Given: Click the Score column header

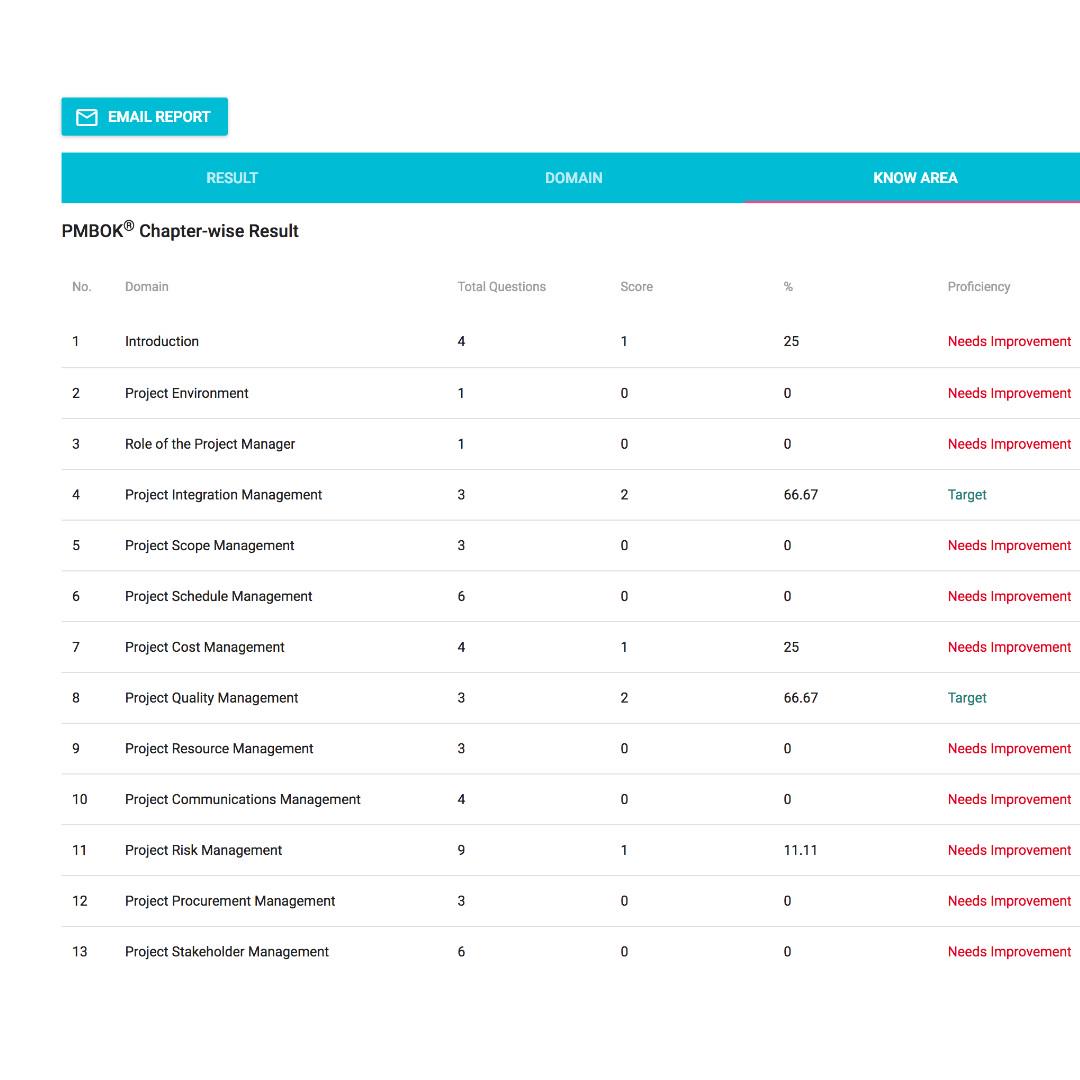Looking at the screenshot, I should click(636, 287).
